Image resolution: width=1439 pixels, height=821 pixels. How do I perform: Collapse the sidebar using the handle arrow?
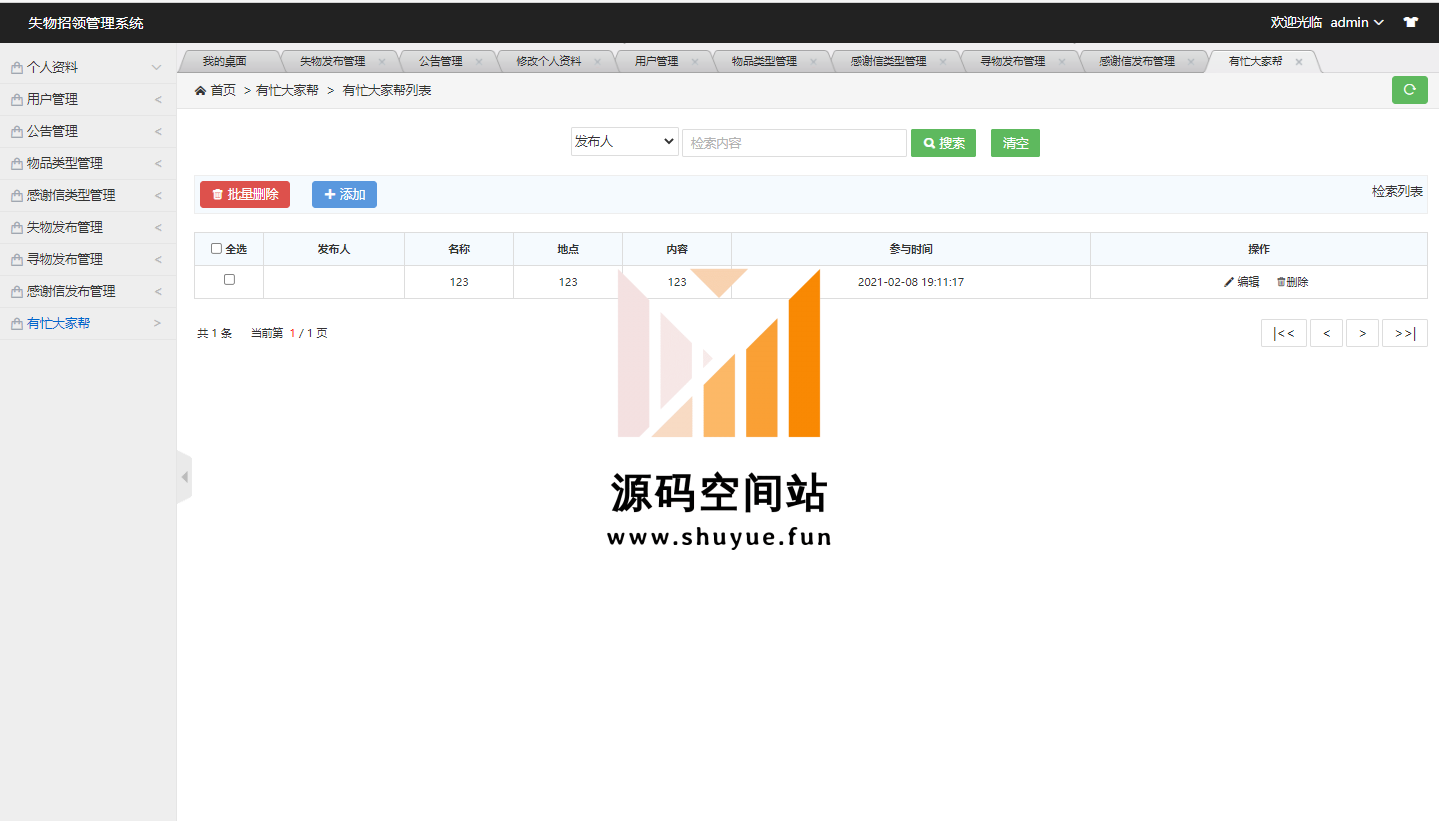(184, 477)
